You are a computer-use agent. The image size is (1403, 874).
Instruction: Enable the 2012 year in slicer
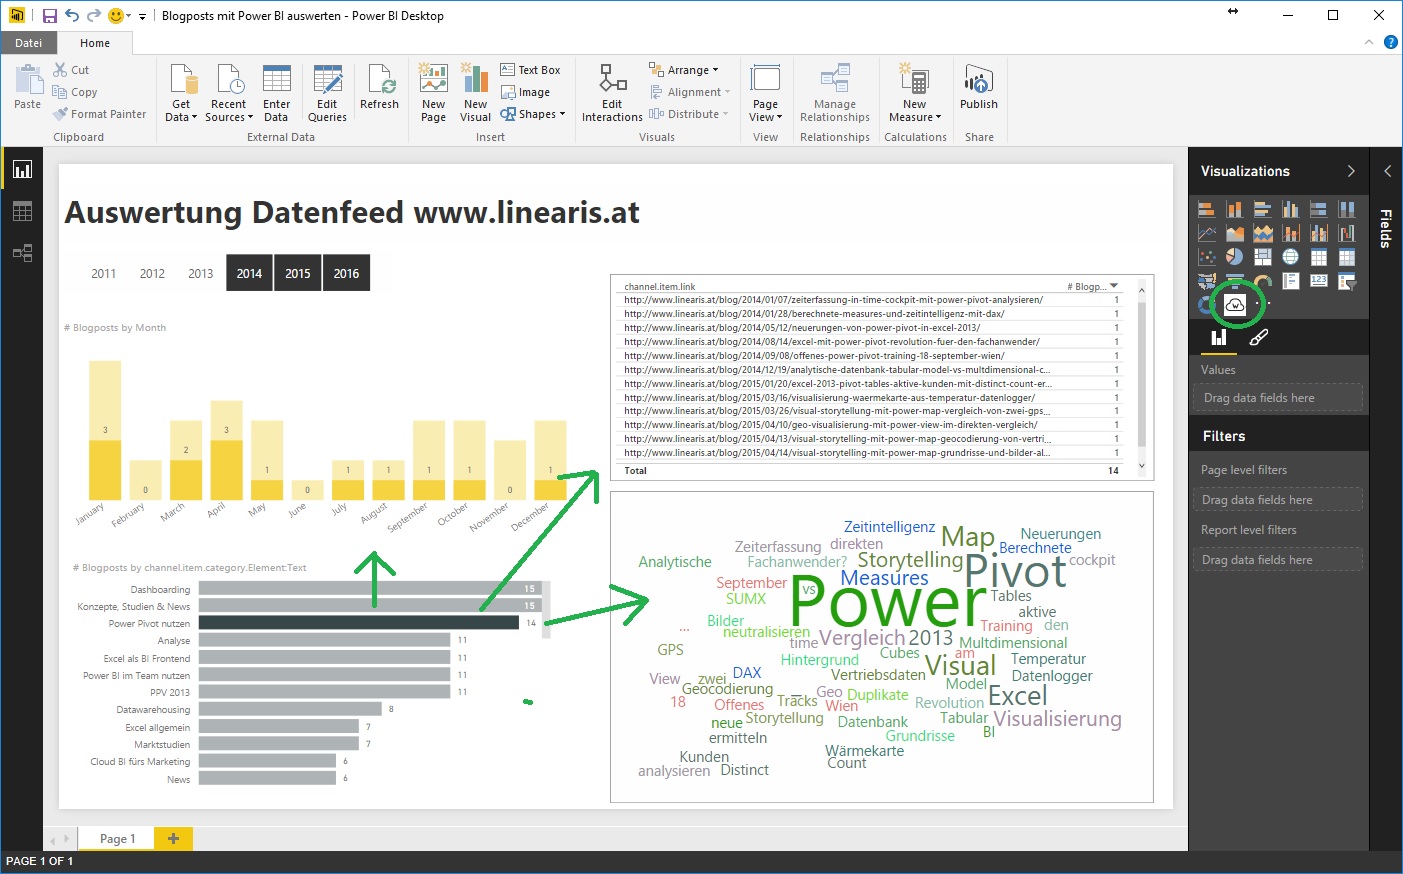click(x=152, y=273)
